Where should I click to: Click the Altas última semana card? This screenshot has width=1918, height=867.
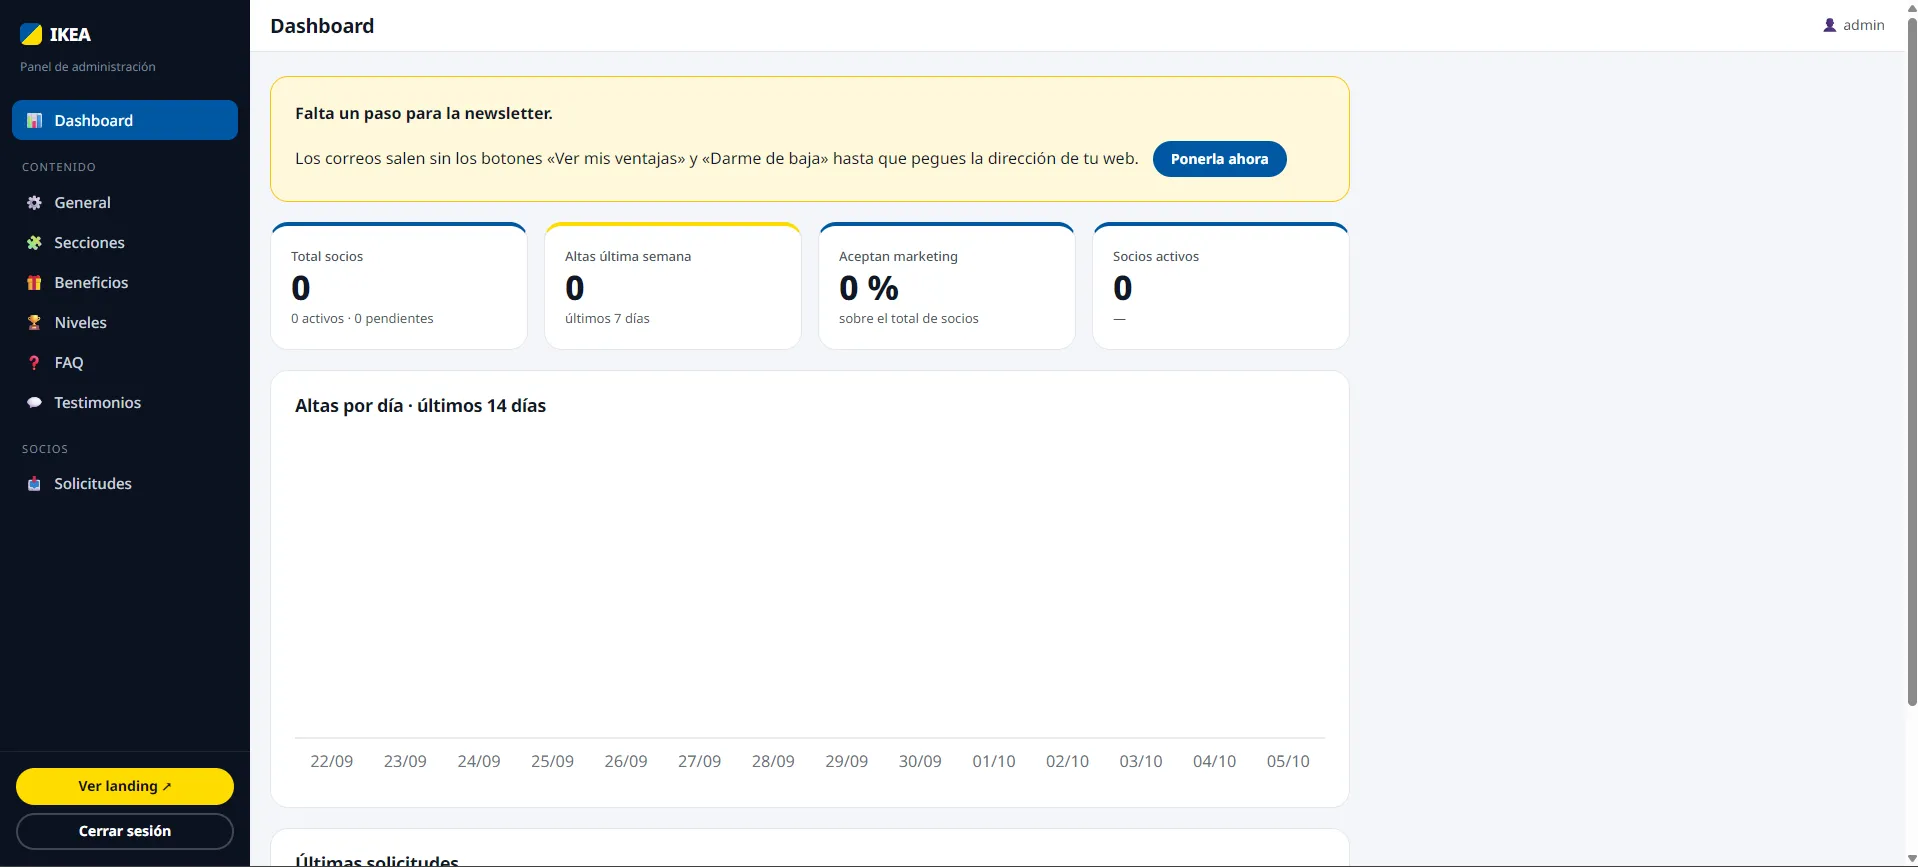tap(673, 286)
